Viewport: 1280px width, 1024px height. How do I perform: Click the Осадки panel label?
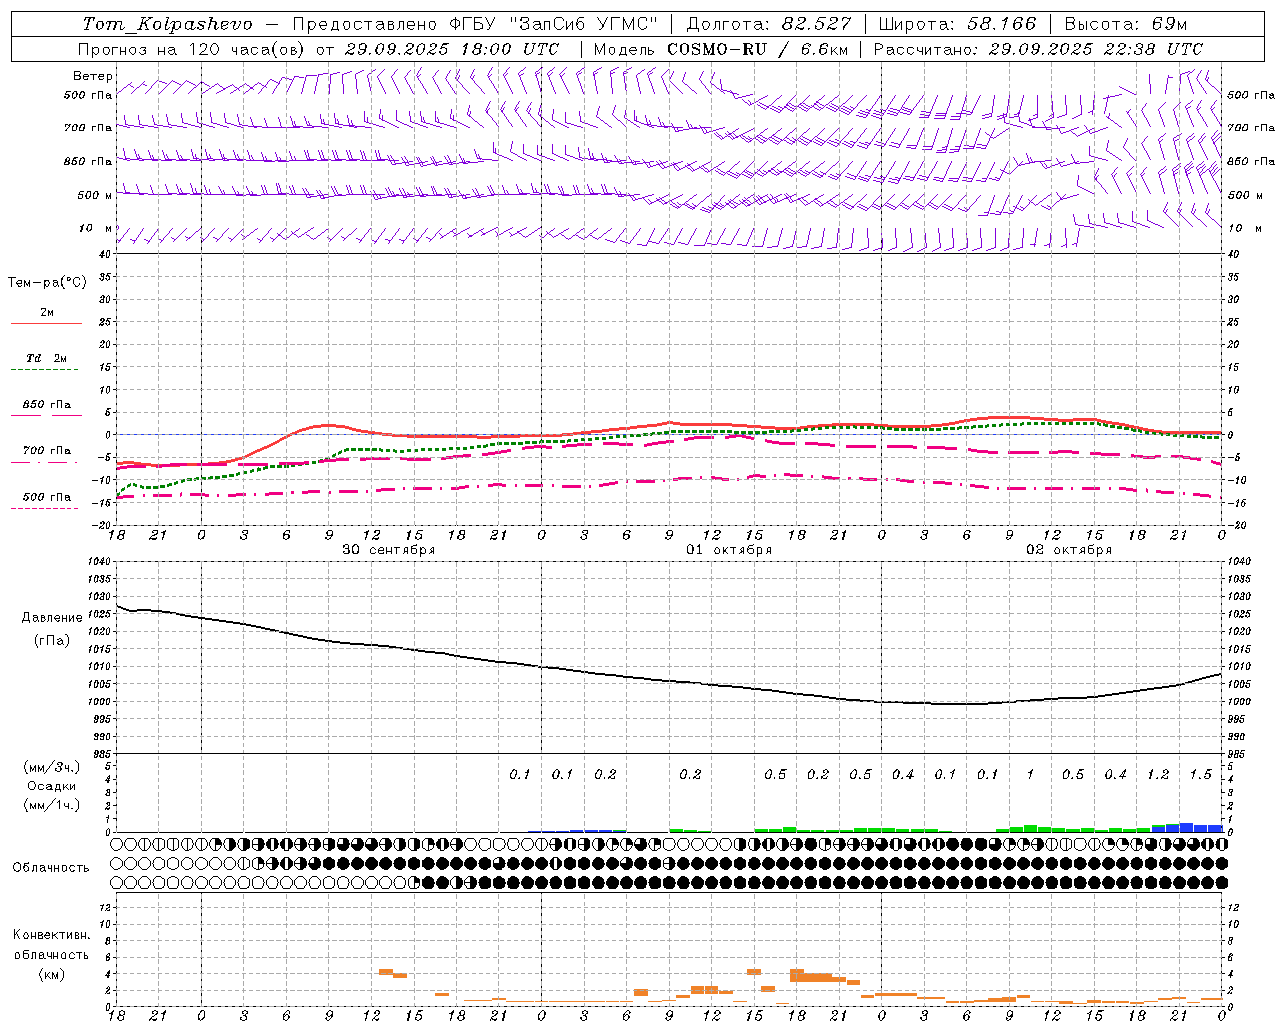tap(52, 786)
